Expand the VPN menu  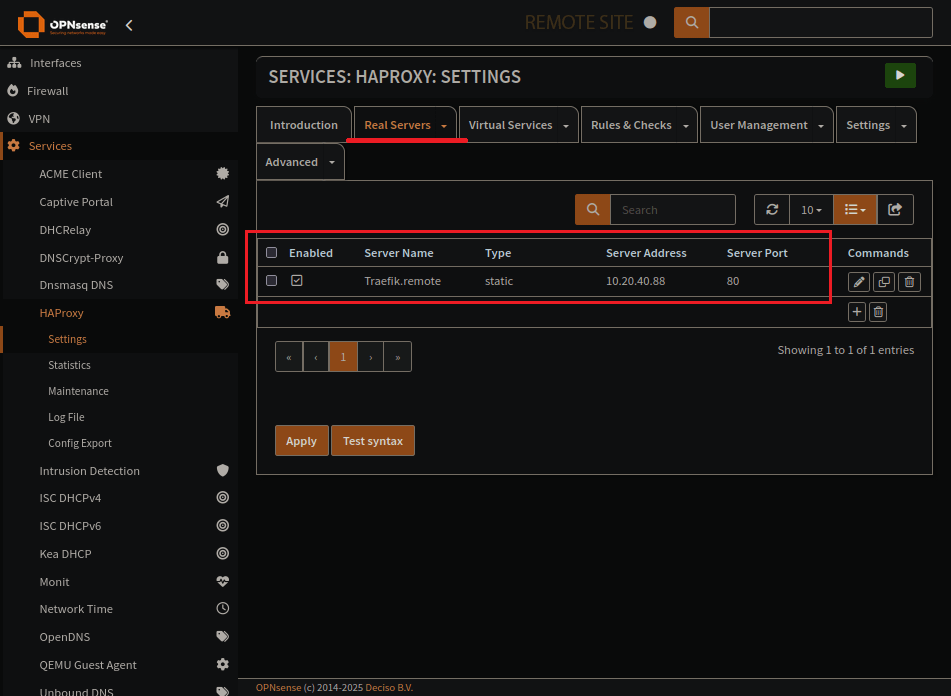(x=39, y=119)
